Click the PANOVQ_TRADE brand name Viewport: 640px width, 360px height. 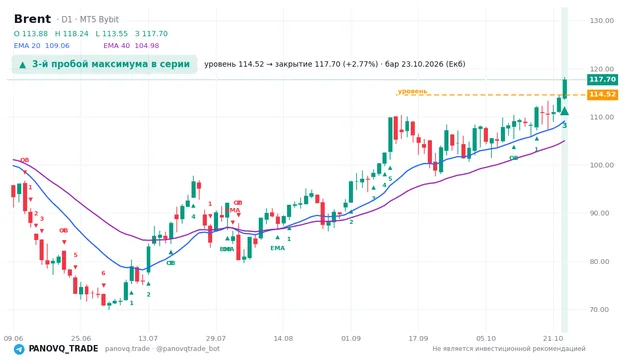[63, 349]
